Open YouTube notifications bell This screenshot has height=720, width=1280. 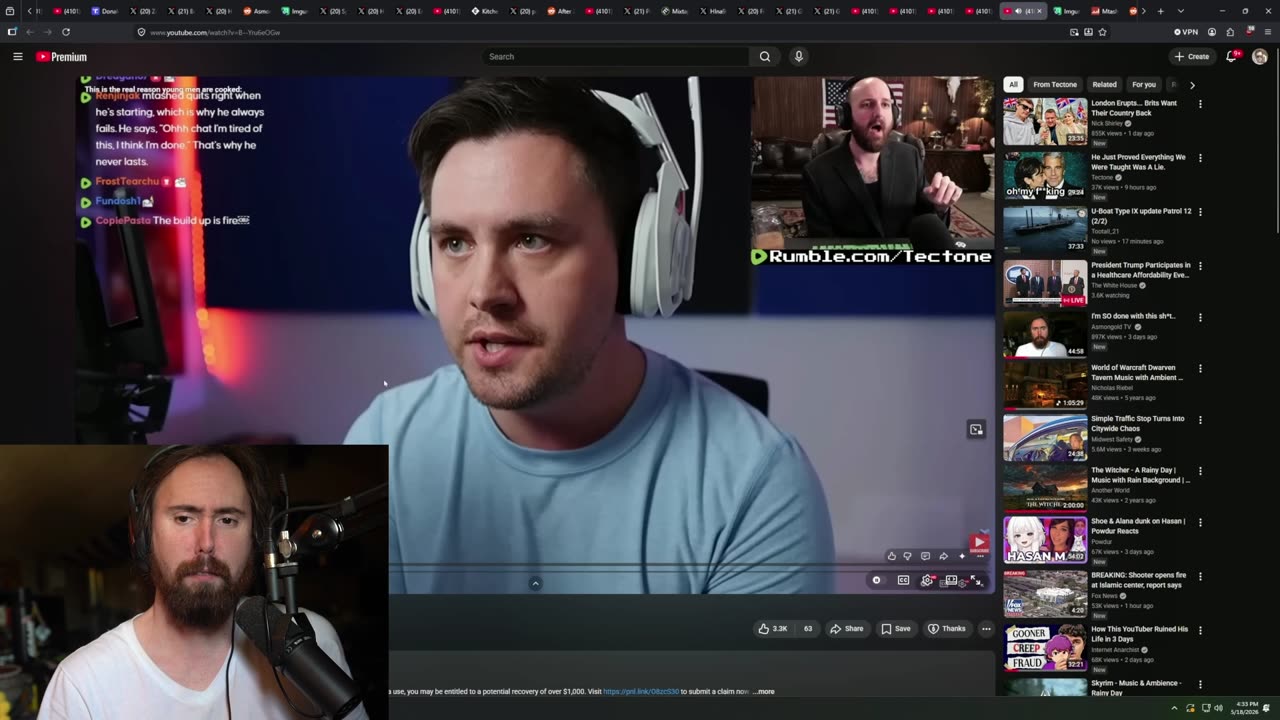[1231, 57]
